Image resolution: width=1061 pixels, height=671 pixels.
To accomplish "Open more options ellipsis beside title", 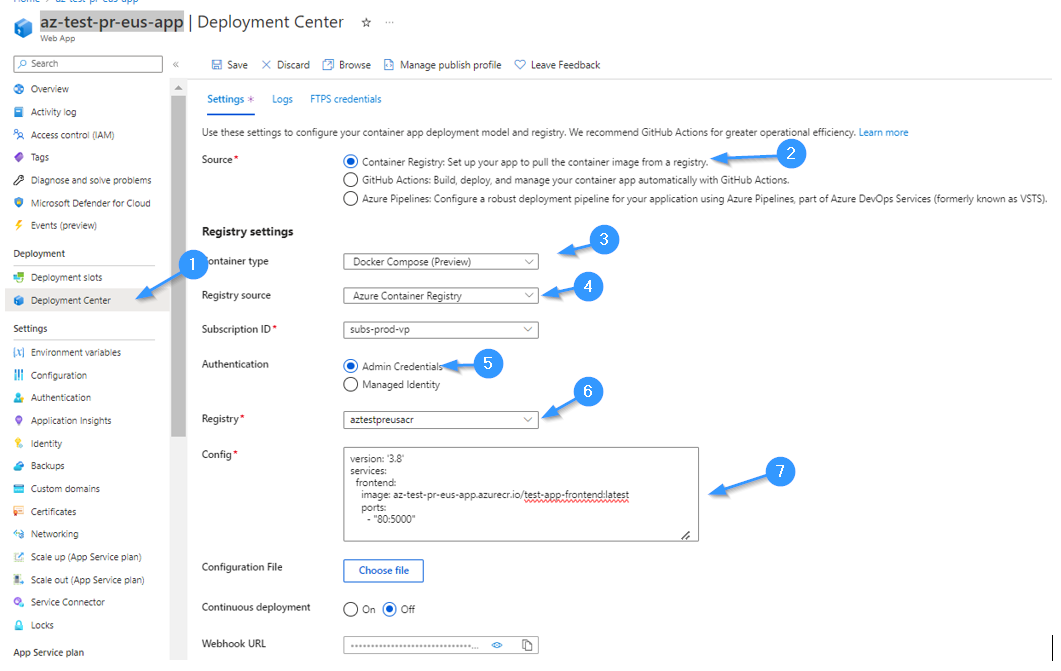I will [389, 22].
